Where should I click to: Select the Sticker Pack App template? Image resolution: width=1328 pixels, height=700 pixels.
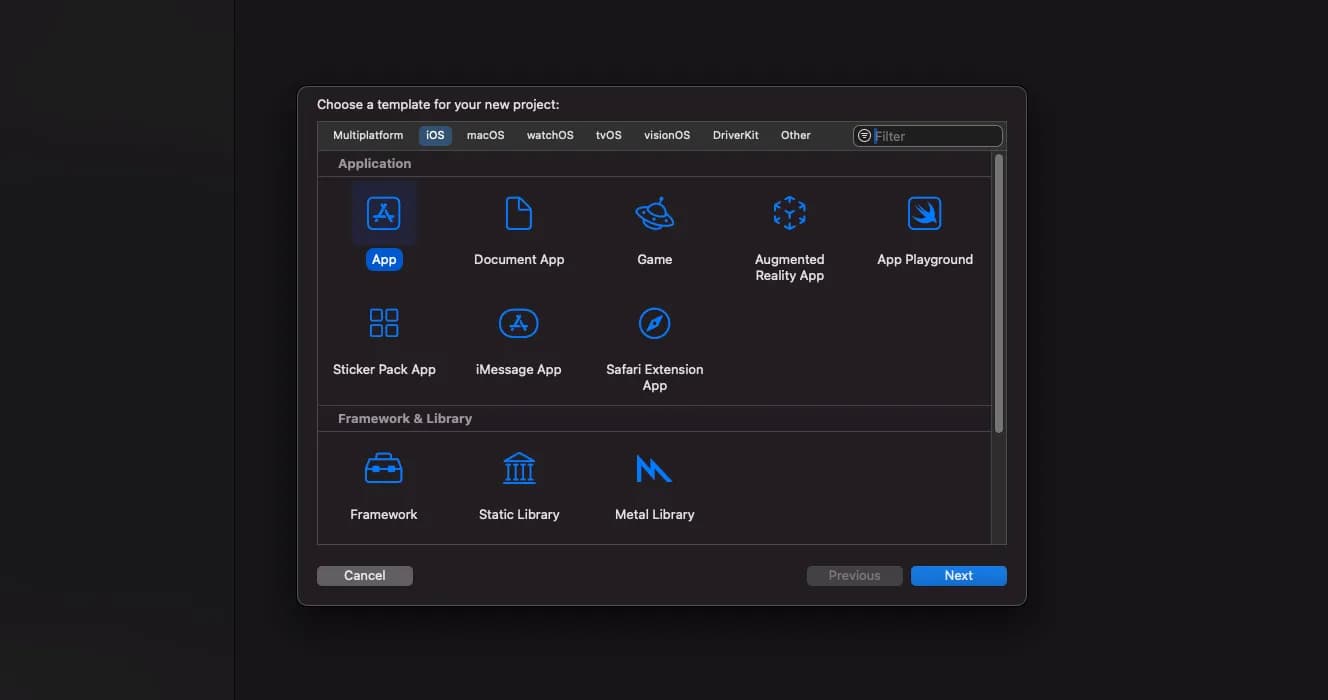click(384, 324)
